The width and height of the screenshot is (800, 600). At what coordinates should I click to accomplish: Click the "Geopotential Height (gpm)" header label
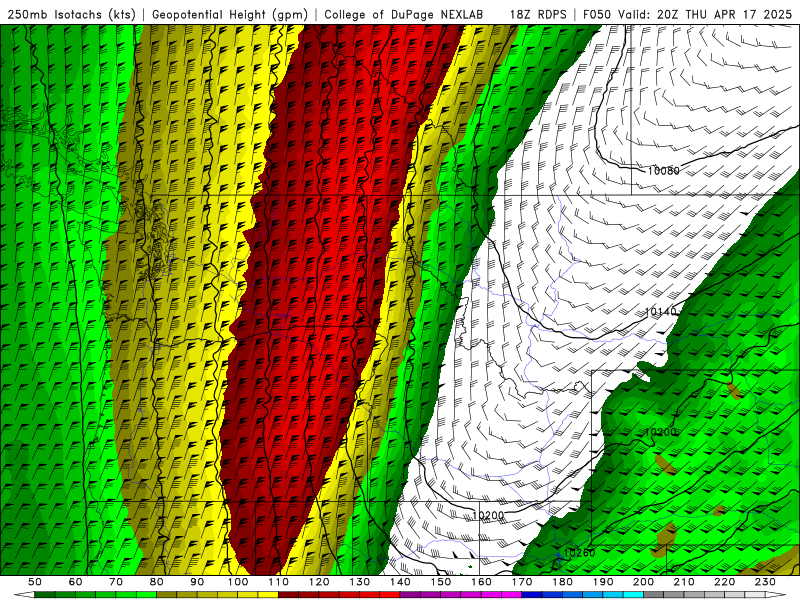(x=230, y=14)
